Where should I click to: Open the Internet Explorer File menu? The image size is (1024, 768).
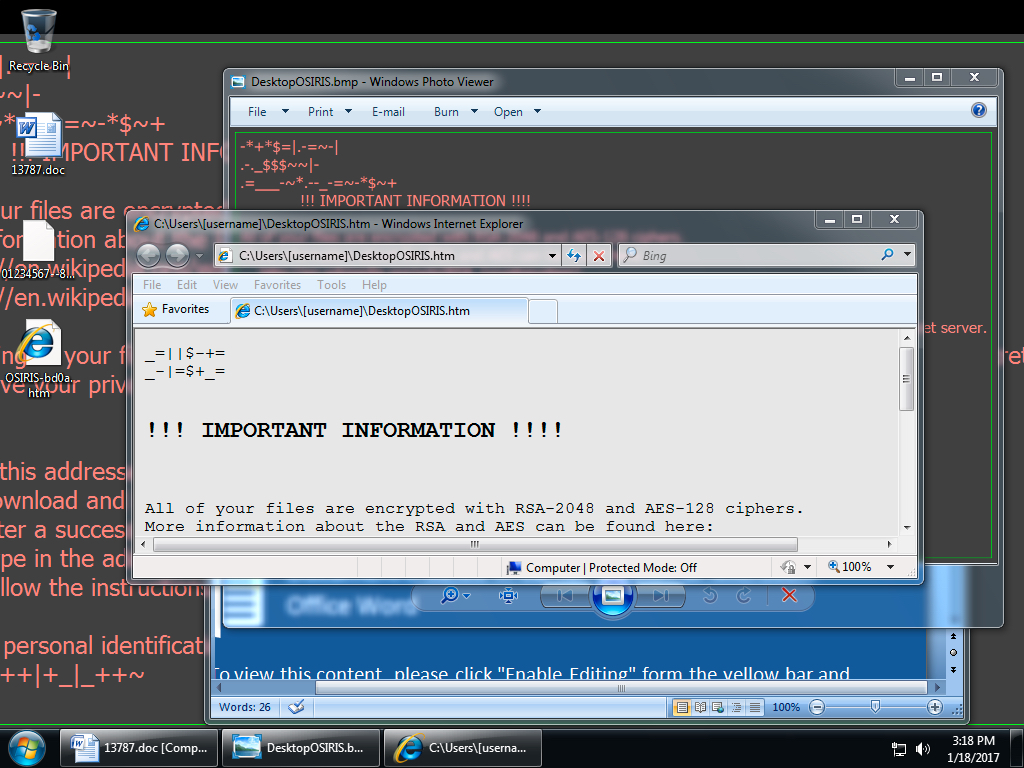click(x=152, y=285)
